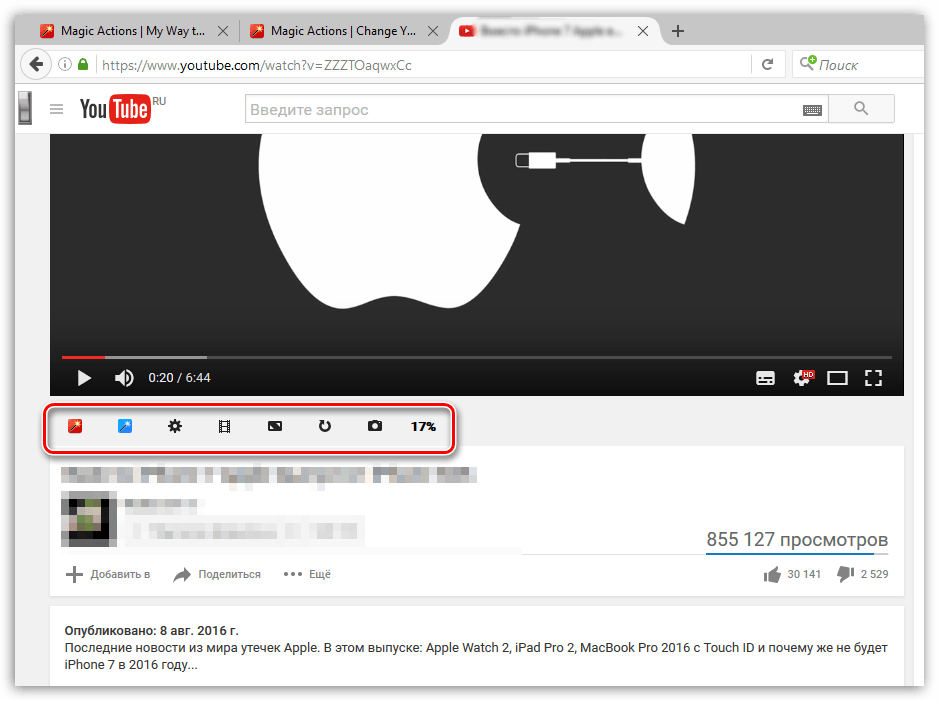
Task: Toggle the auto-replay loop icon
Action: tap(325, 426)
